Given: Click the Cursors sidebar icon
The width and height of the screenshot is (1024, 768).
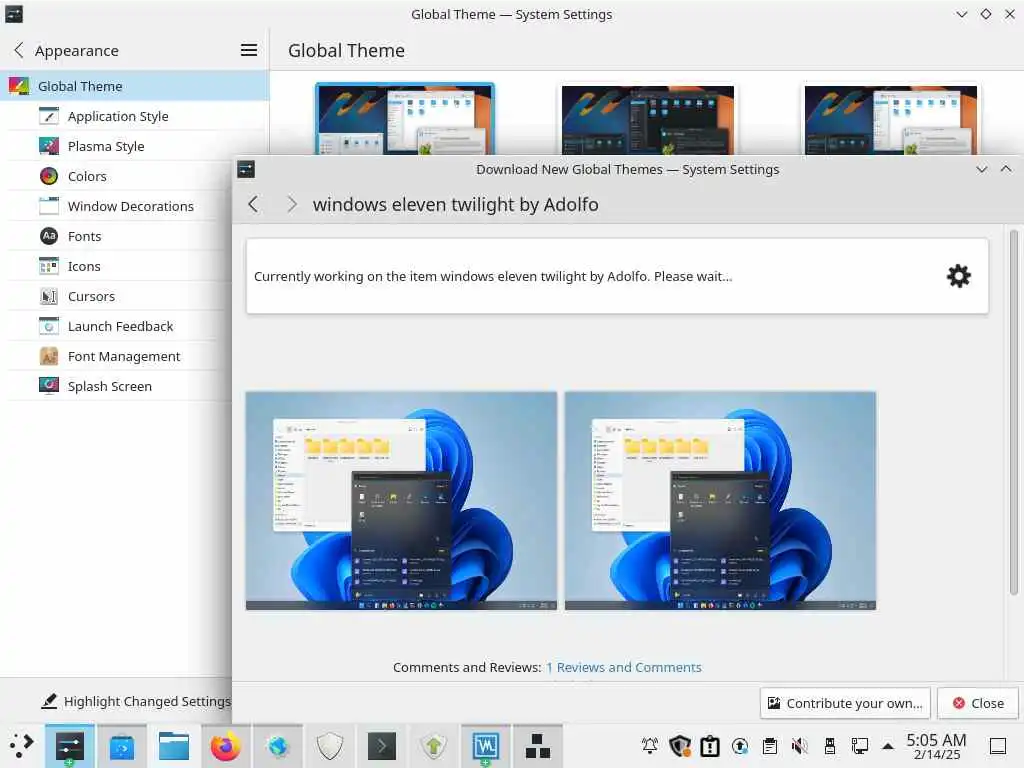Looking at the screenshot, I should click(x=49, y=296).
